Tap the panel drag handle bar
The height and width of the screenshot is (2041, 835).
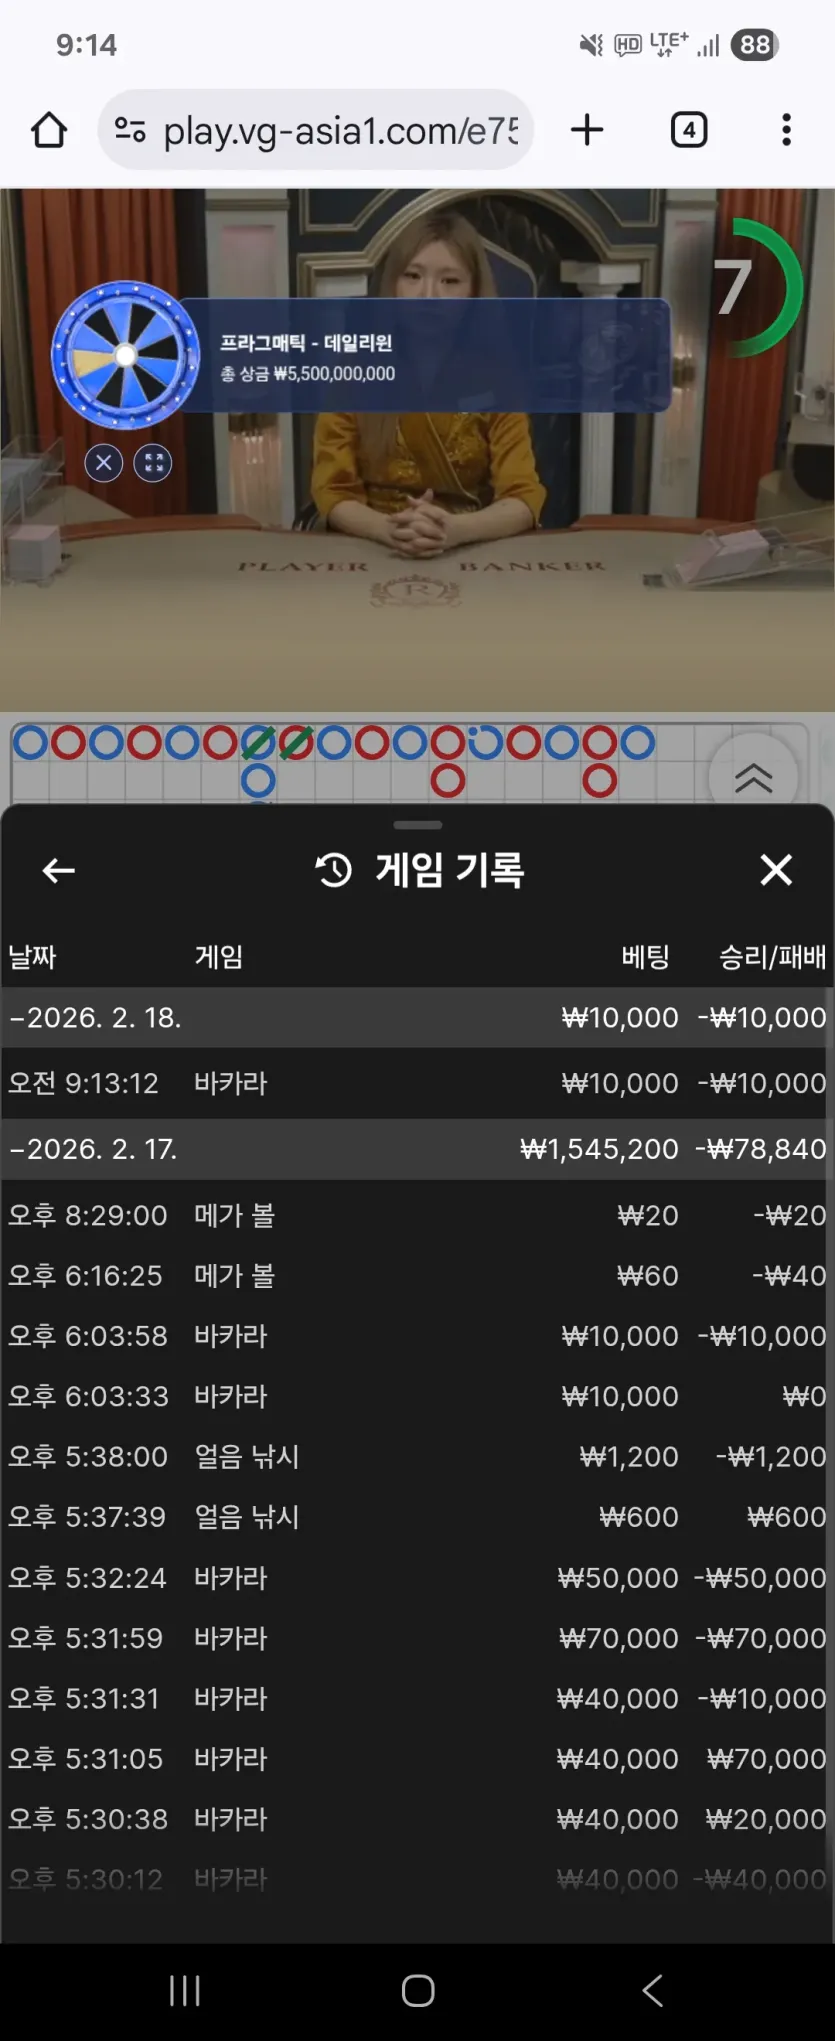tap(418, 825)
